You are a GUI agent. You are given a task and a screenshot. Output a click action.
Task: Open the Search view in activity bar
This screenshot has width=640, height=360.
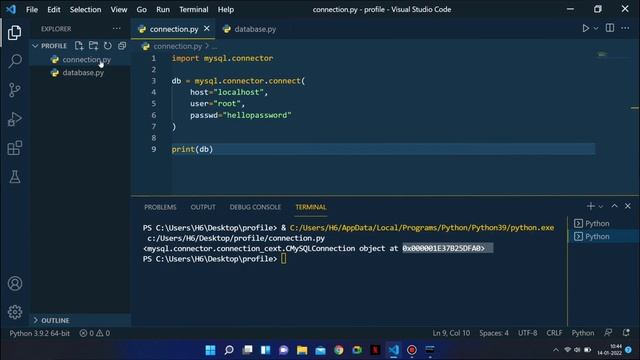tap(15, 61)
